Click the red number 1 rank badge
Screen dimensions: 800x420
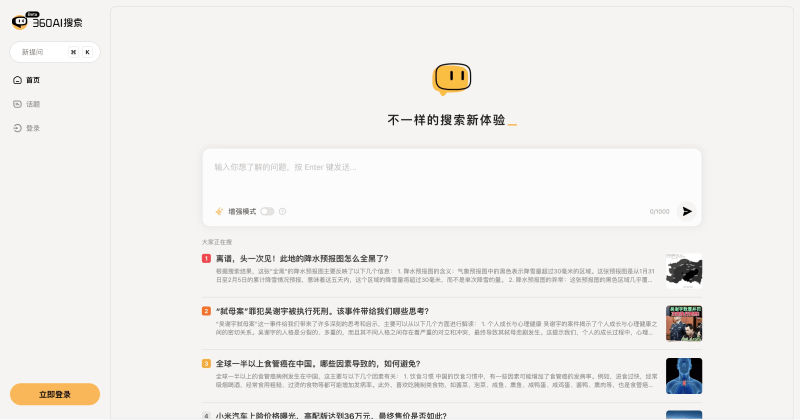point(206,259)
